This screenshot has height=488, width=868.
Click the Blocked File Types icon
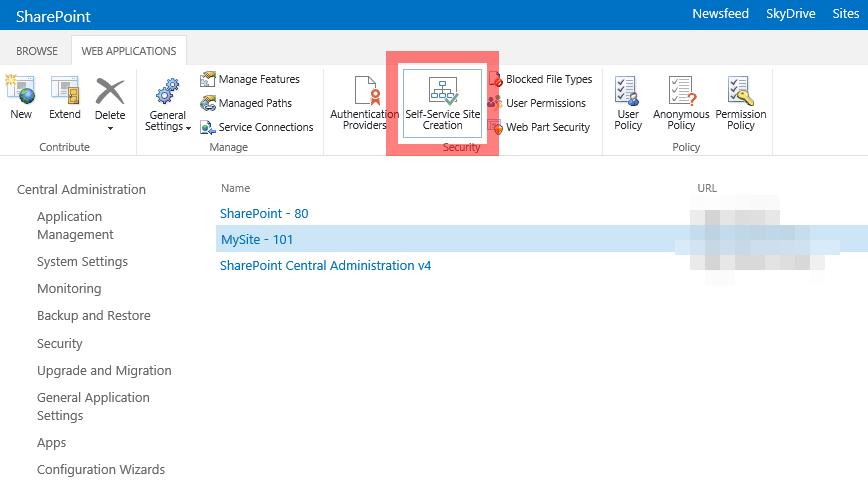(x=495, y=79)
